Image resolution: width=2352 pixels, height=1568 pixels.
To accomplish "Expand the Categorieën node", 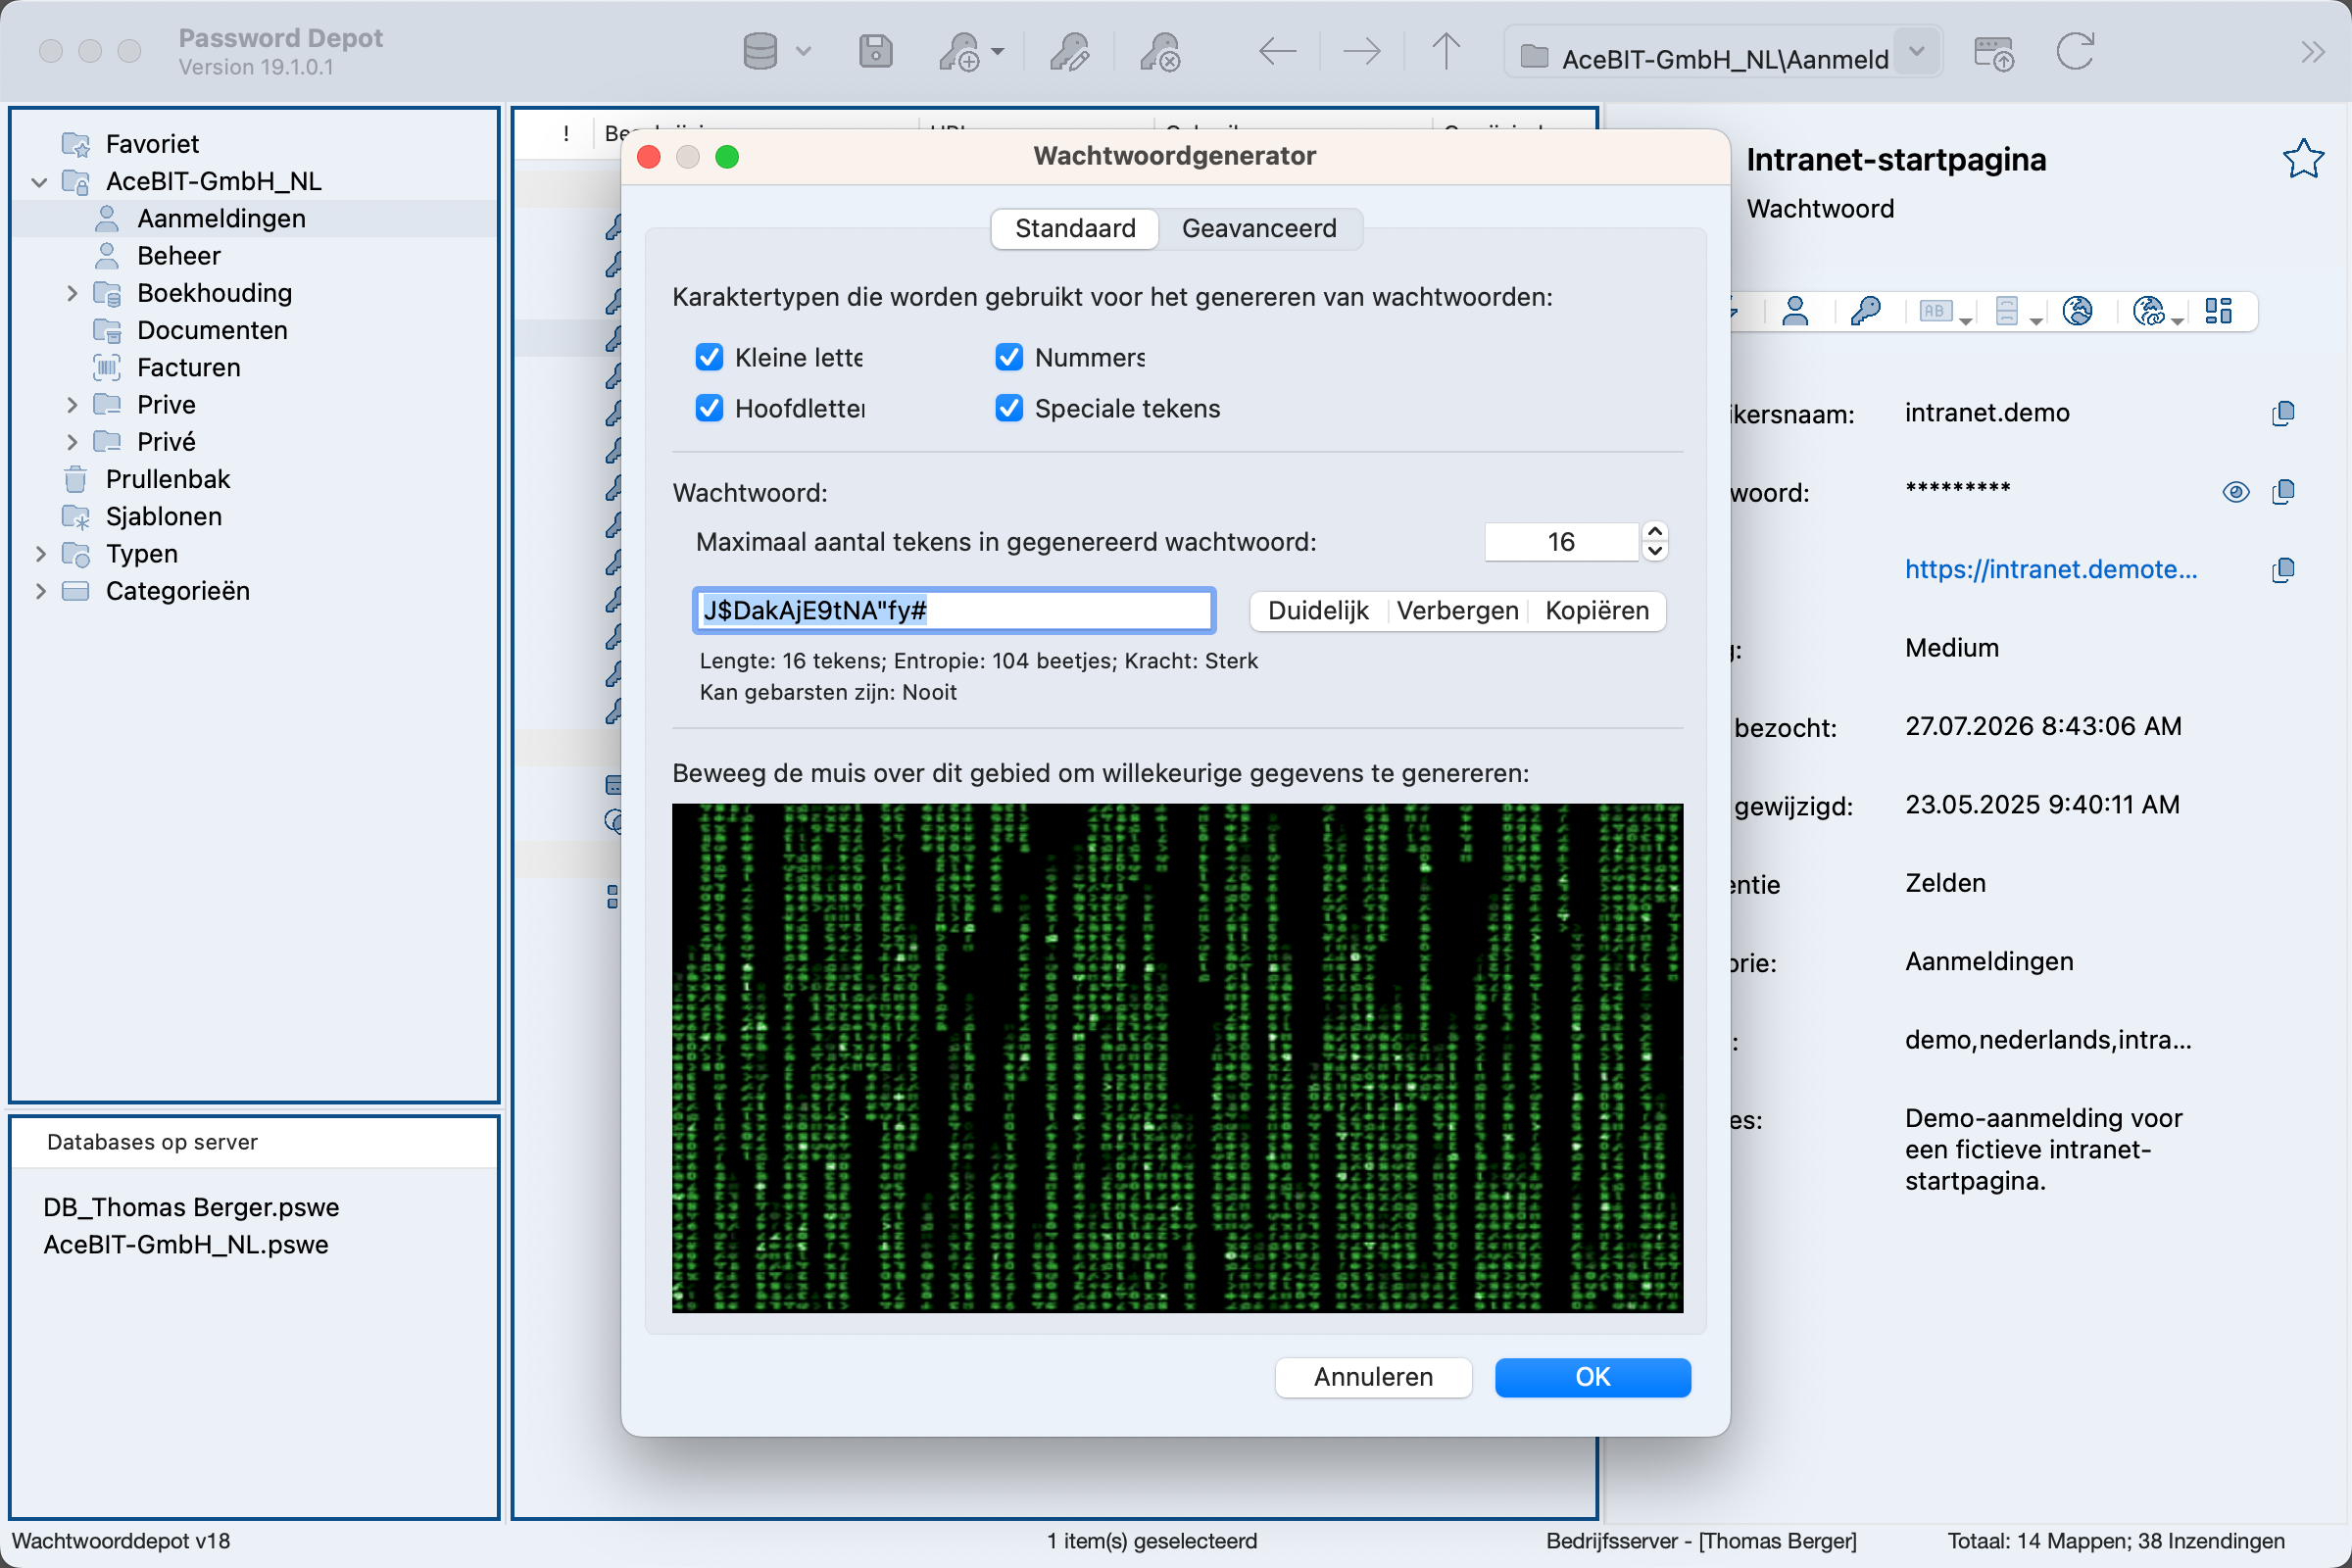I will pyautogui.click(x=40, y=591).
